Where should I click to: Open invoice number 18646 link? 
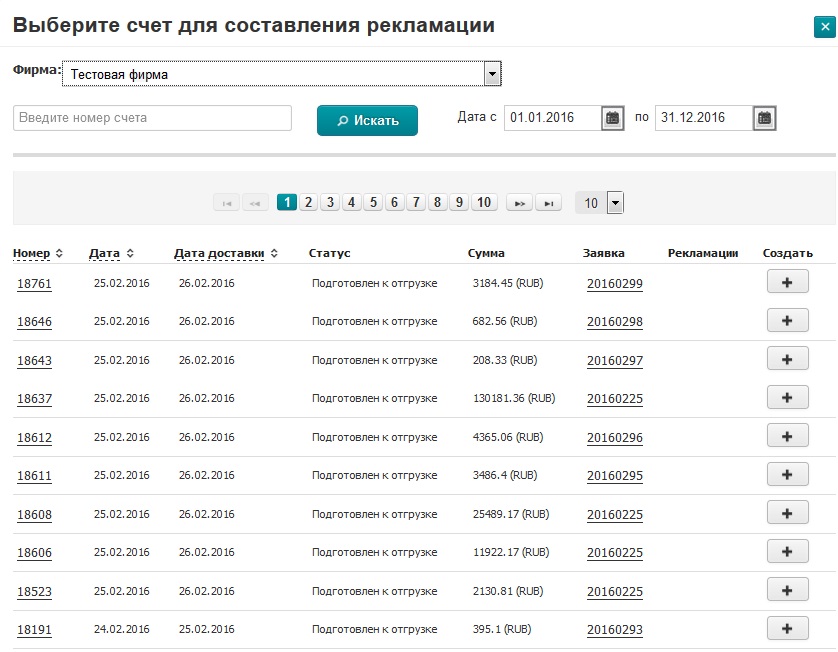[x=34, y=322]
